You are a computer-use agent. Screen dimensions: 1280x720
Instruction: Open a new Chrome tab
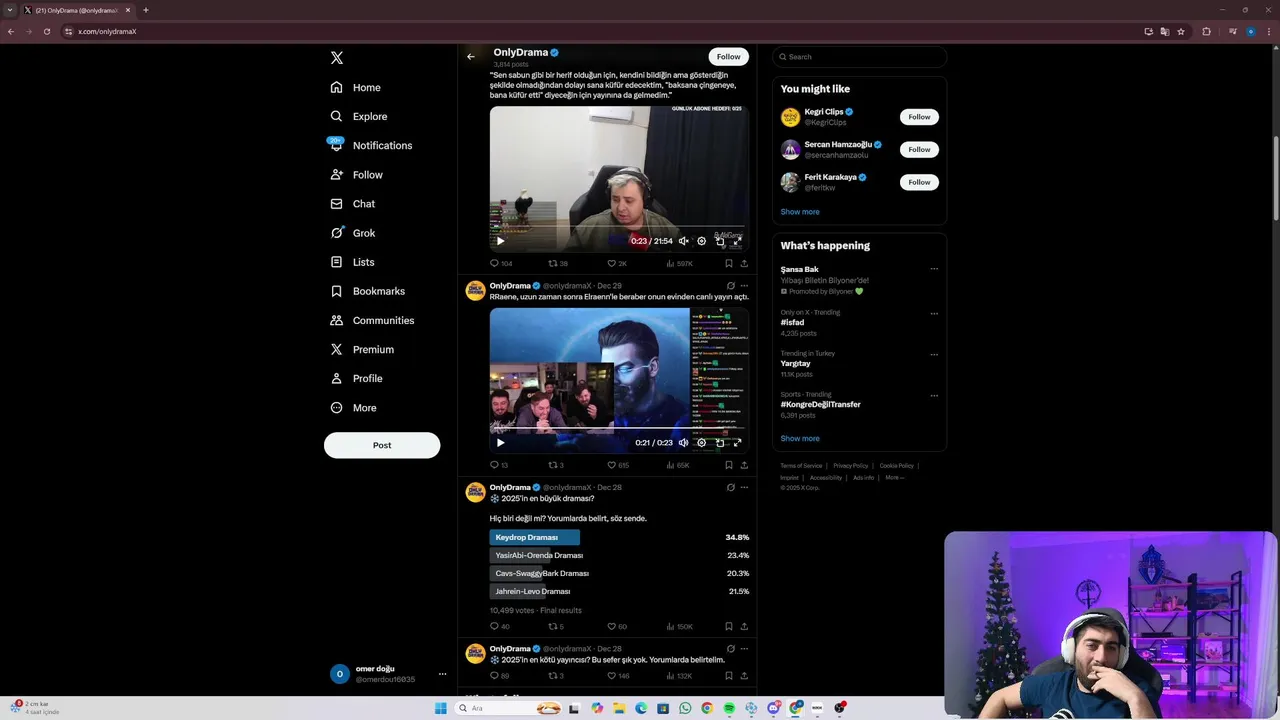pyautogui.click(x=146, y=10)
